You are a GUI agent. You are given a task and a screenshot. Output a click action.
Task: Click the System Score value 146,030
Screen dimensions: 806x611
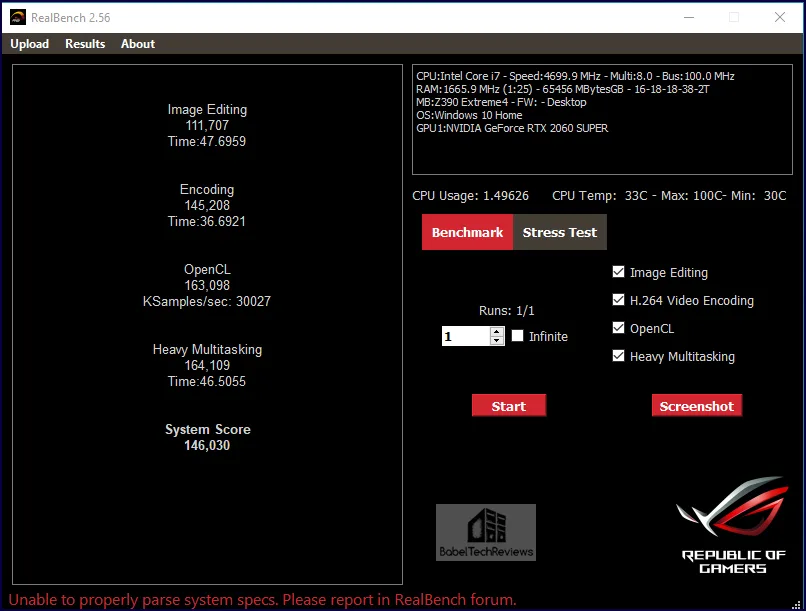tap(207, 446)
